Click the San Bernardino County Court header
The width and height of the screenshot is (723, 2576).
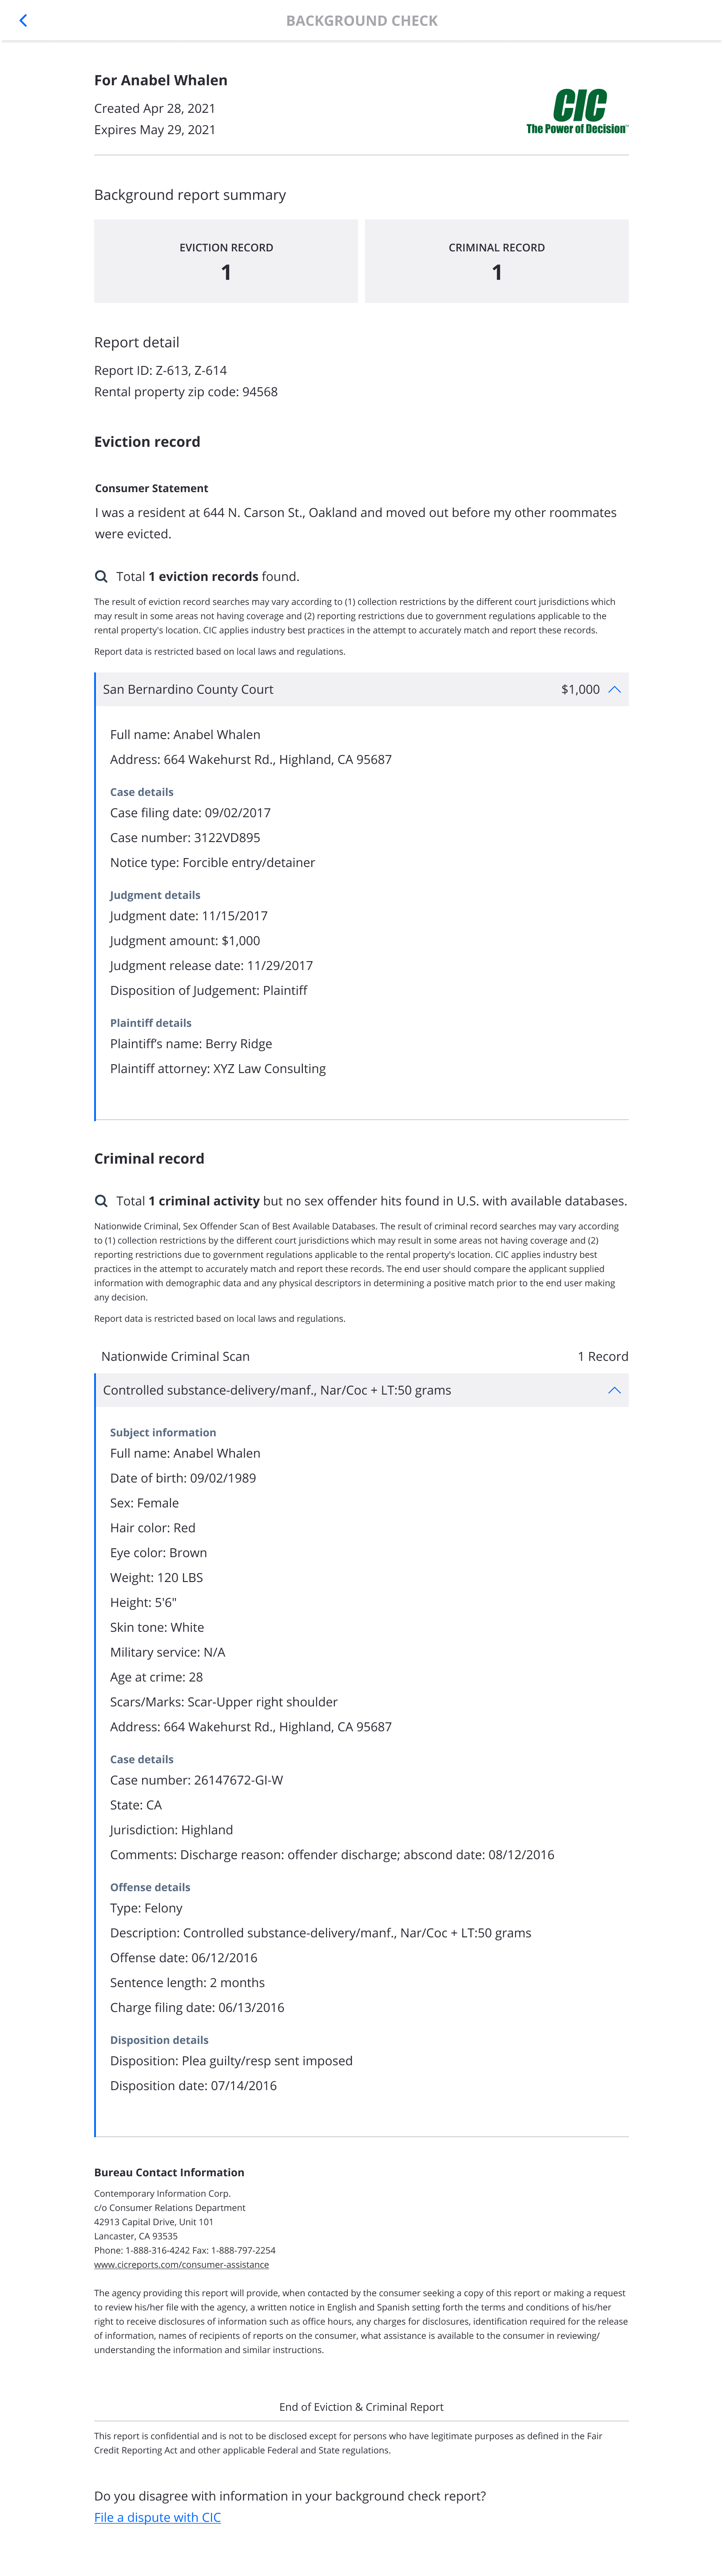tap(188, 689)
